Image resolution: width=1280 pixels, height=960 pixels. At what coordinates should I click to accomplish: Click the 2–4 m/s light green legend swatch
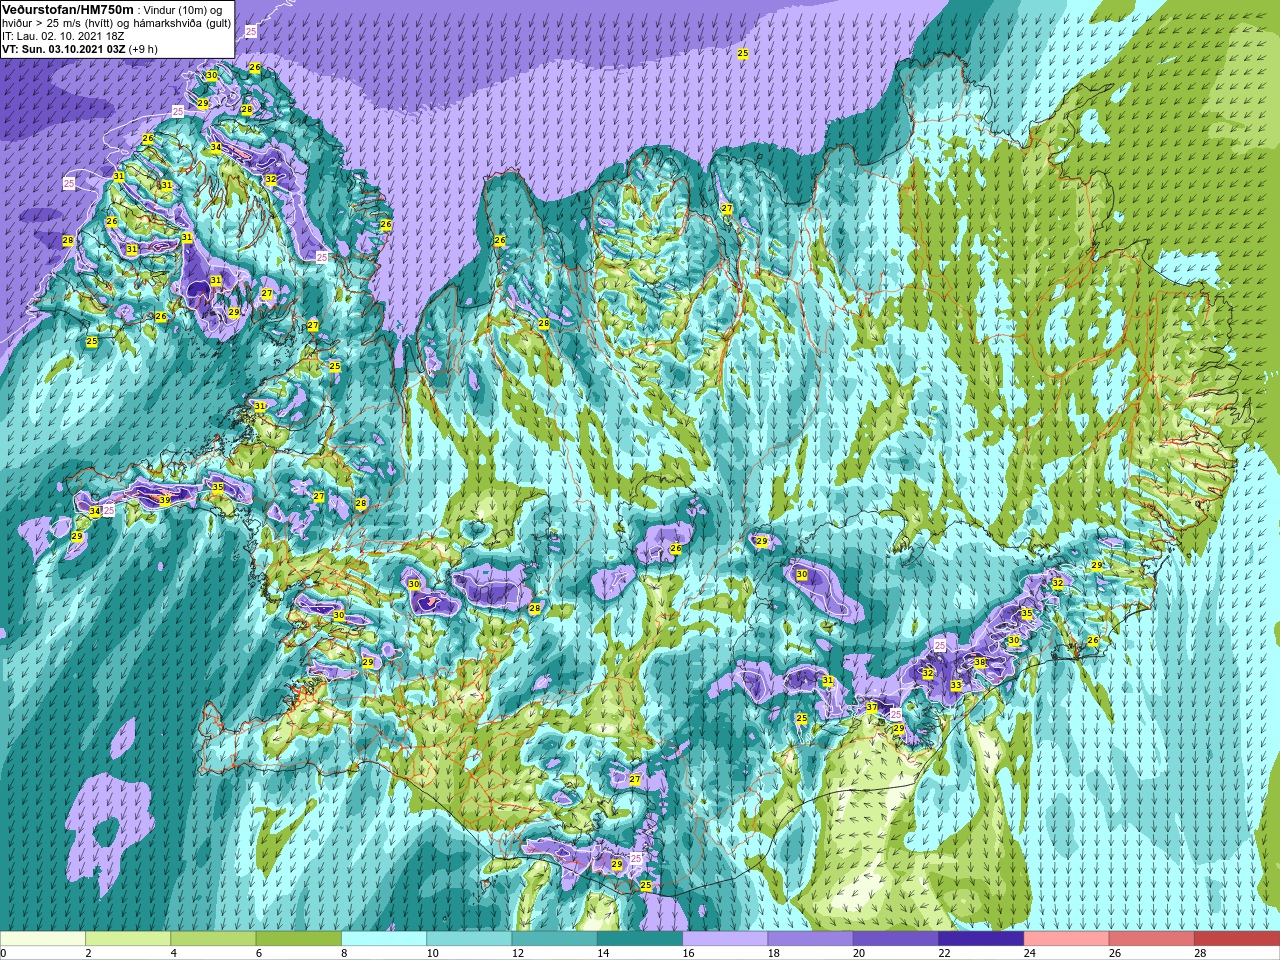(x=128, y=939)
